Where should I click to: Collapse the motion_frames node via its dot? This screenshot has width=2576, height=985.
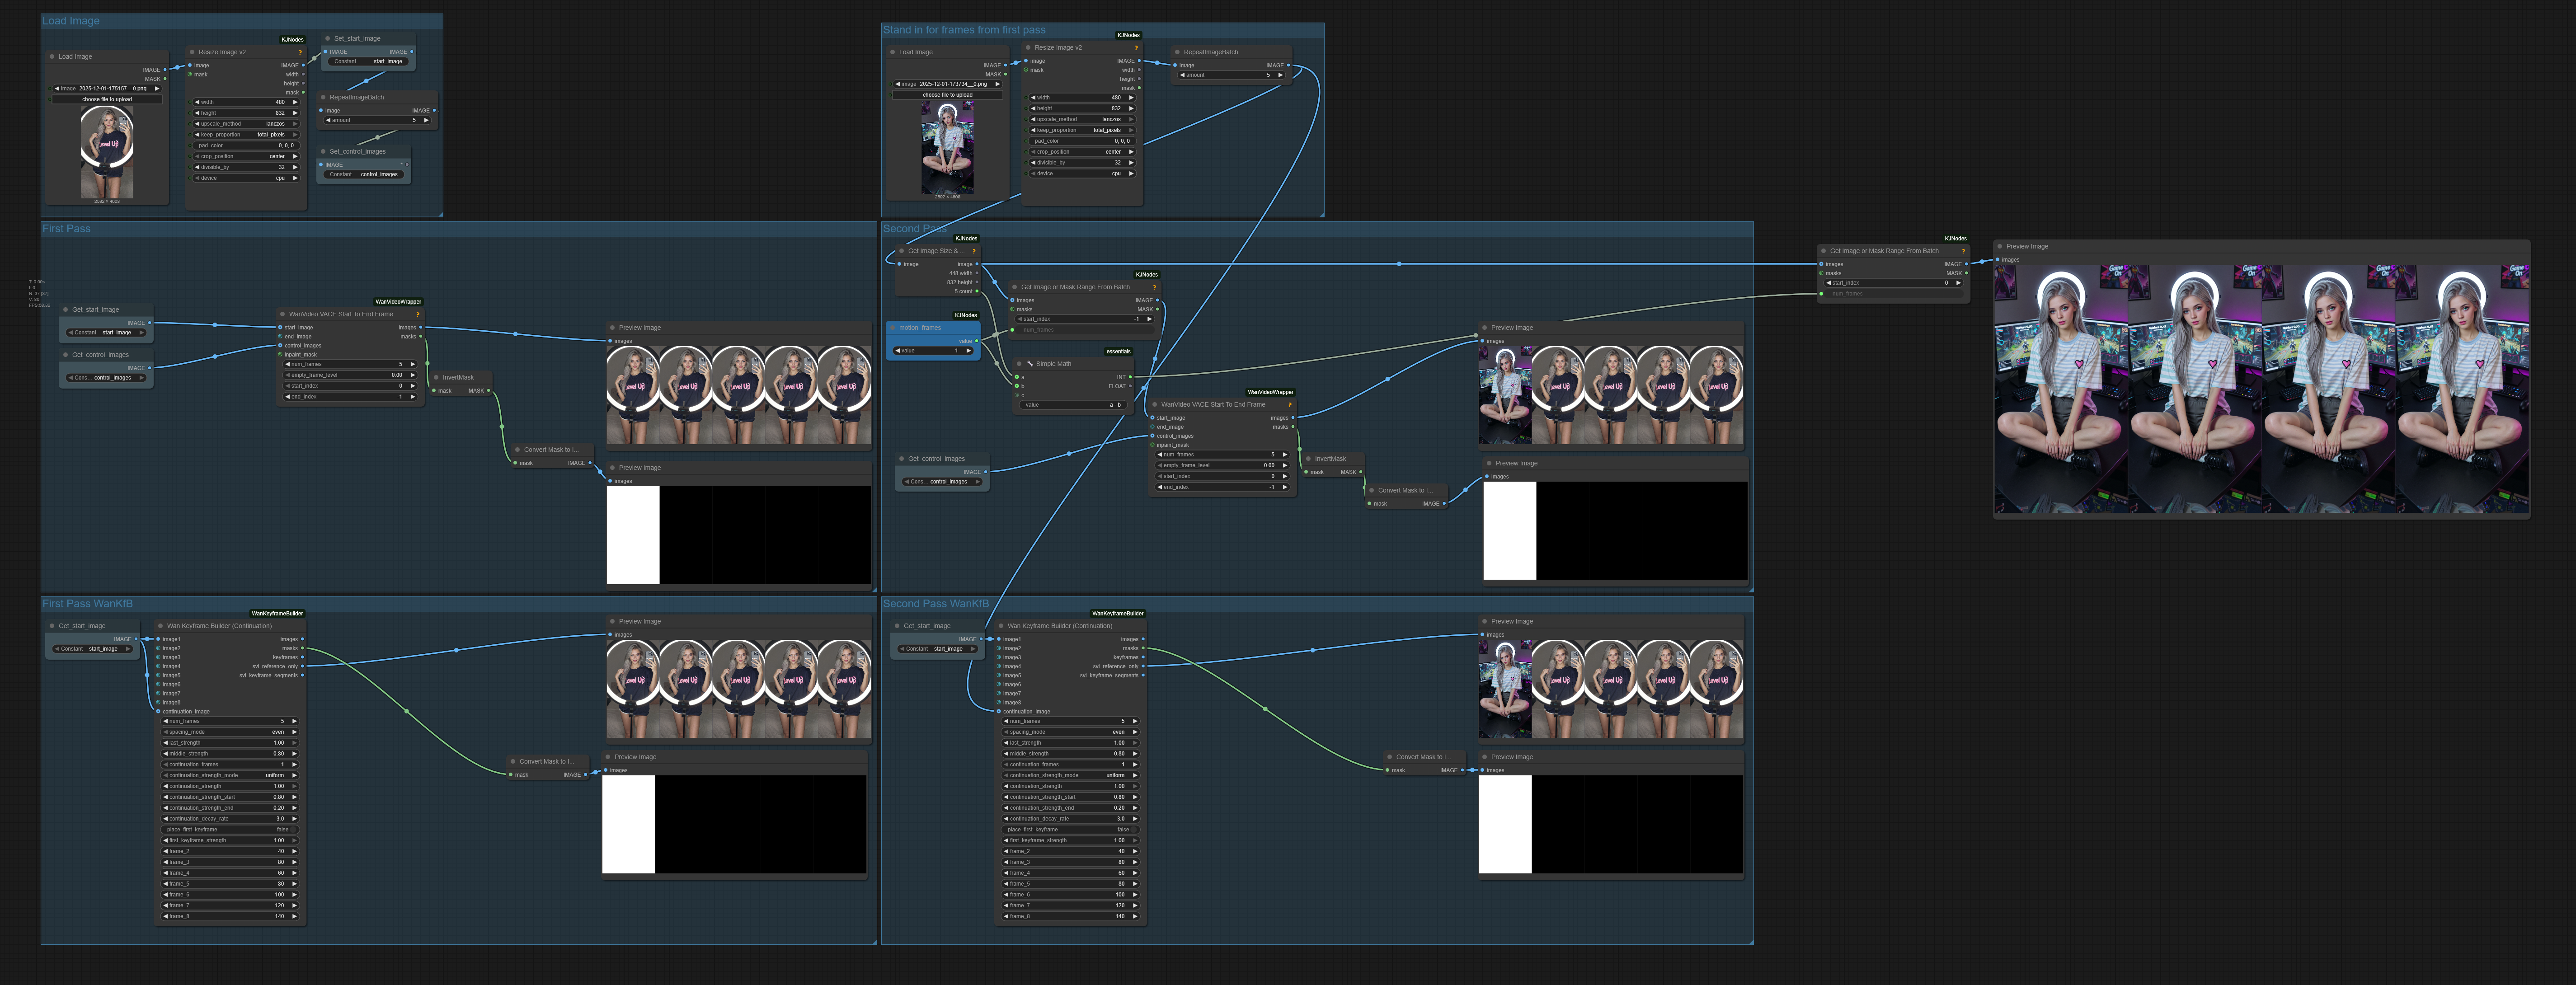pos(892,328)
